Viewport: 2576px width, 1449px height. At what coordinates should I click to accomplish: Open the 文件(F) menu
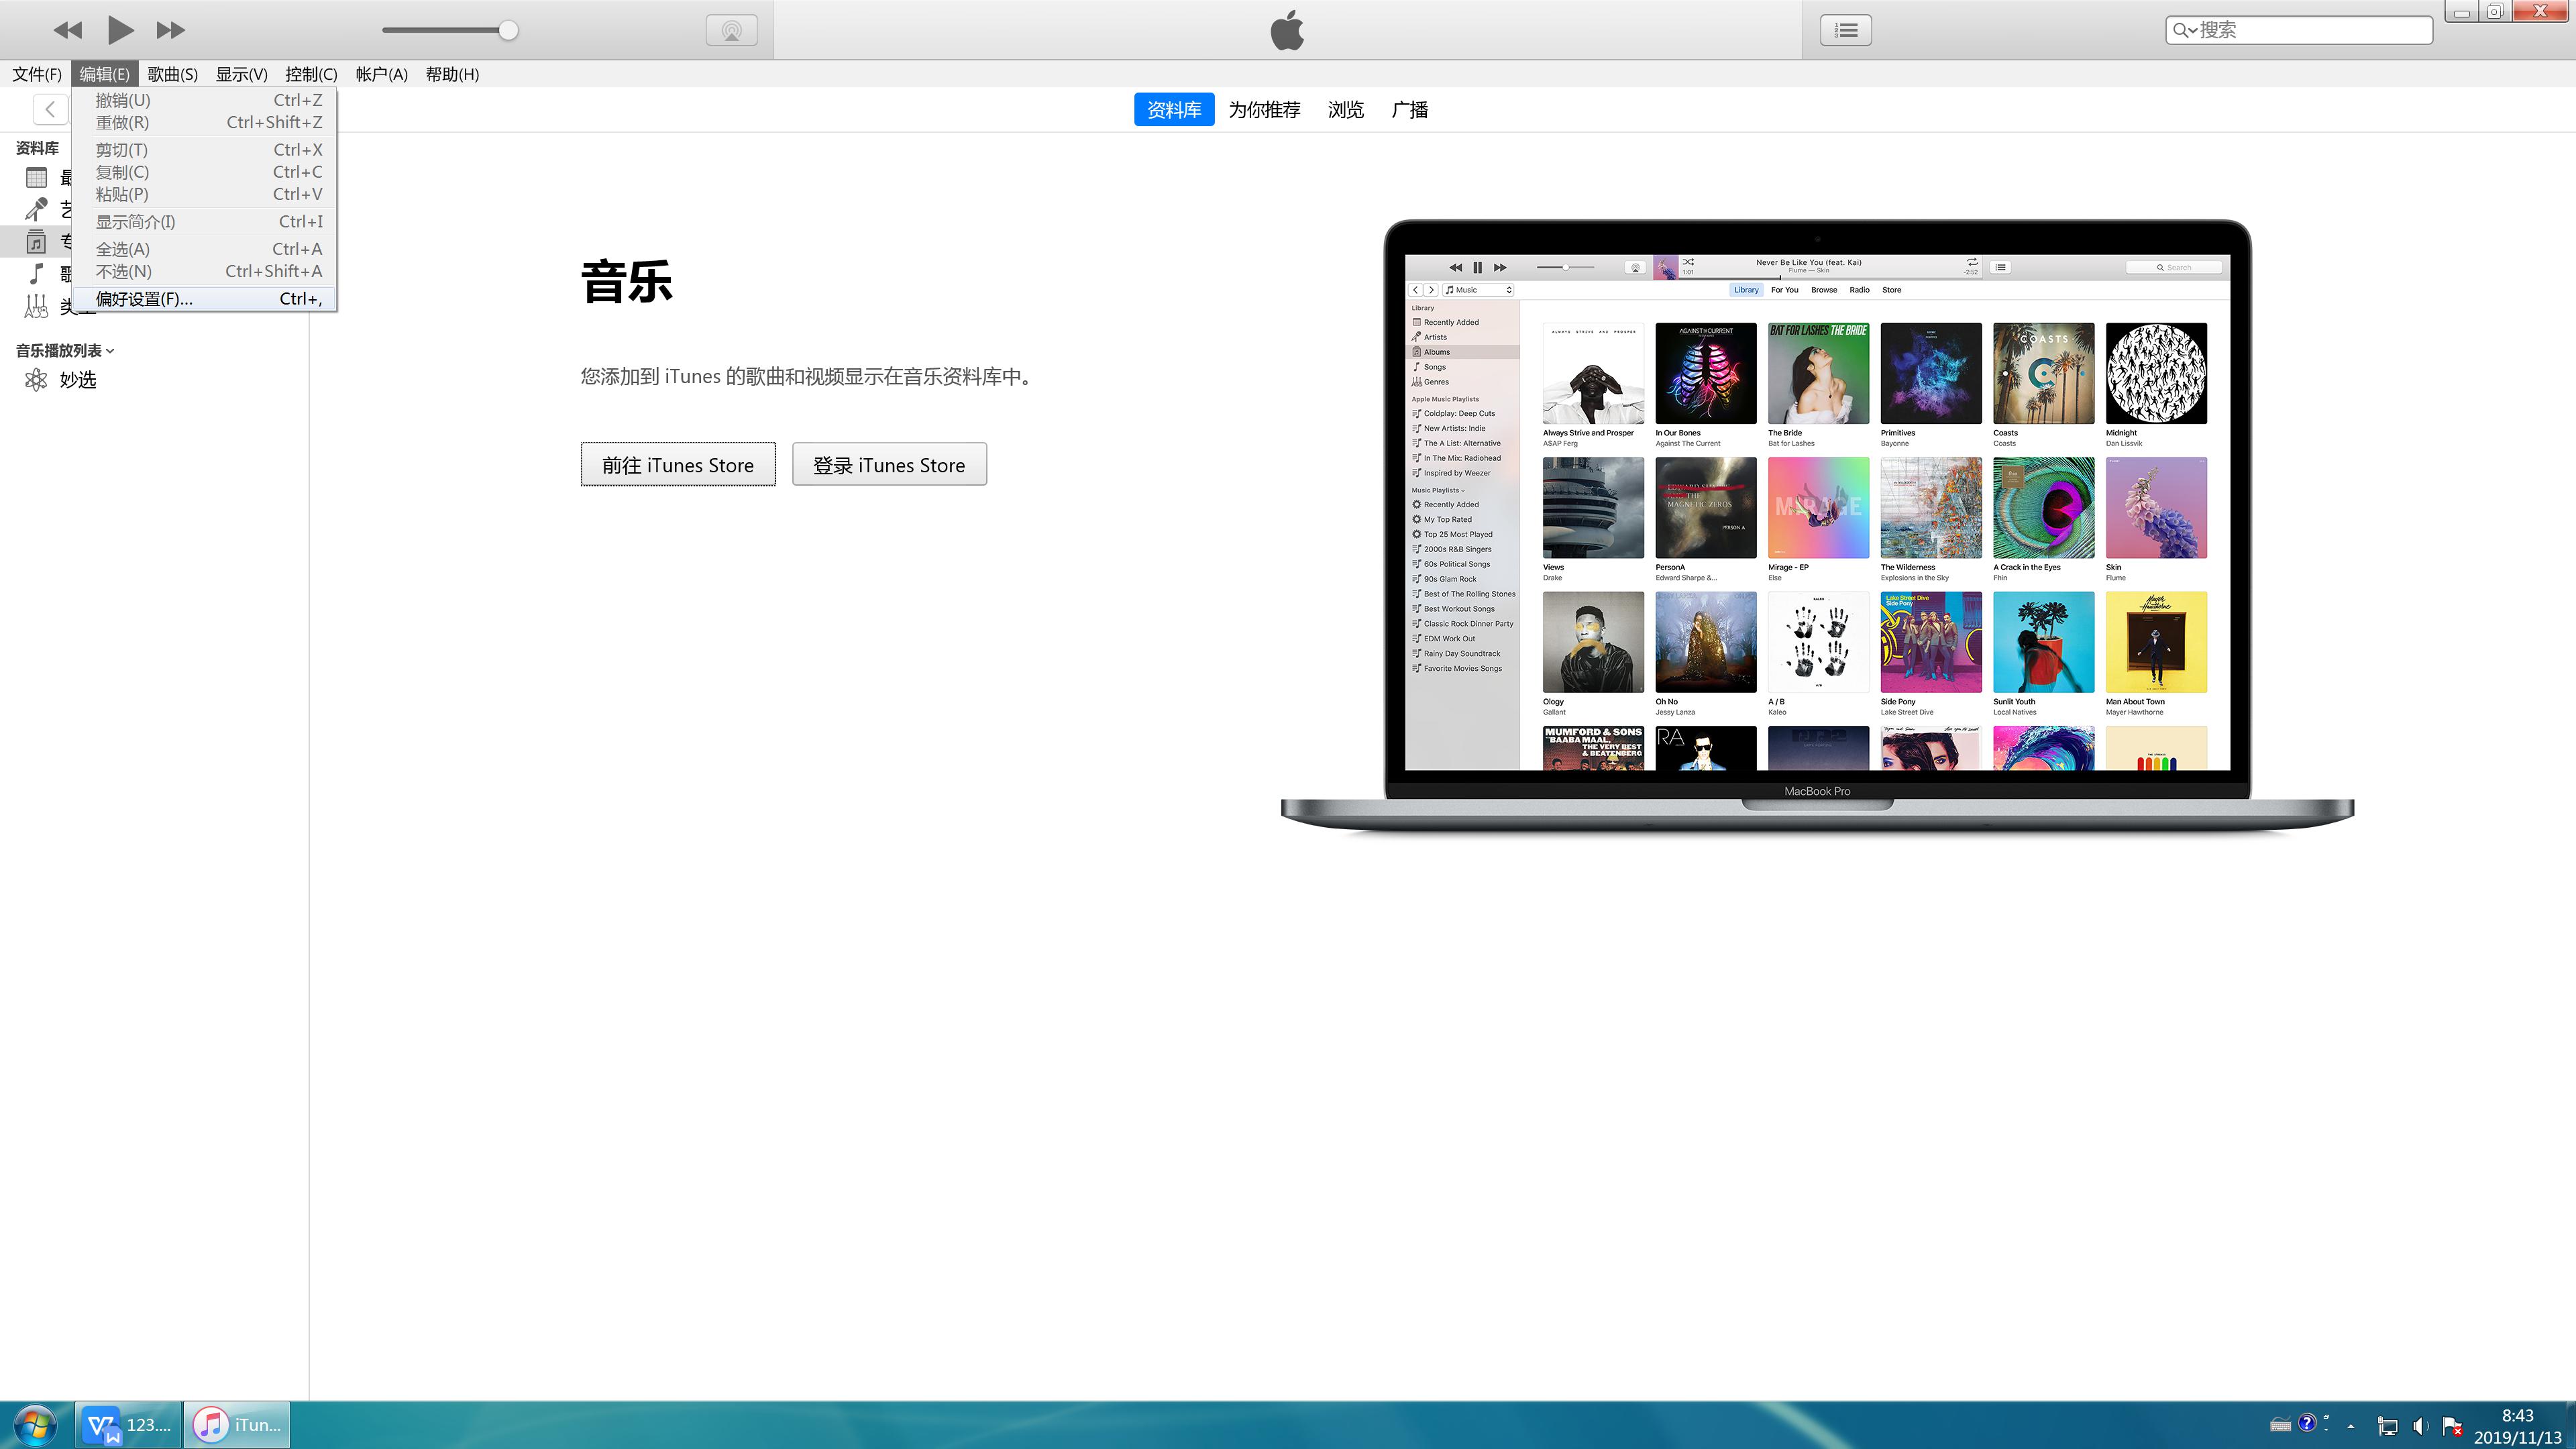click(37, 74)
